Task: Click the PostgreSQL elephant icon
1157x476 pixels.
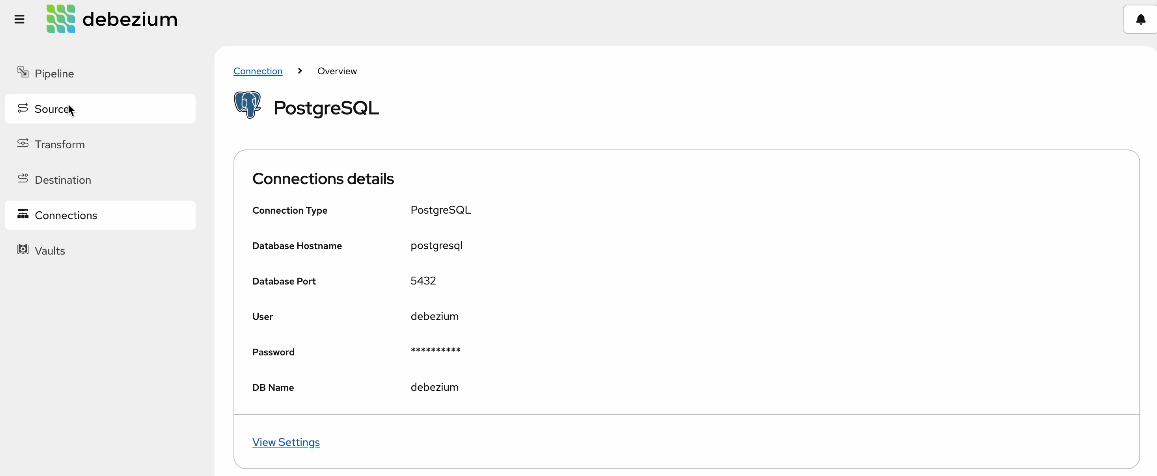Action: point(247,106)
